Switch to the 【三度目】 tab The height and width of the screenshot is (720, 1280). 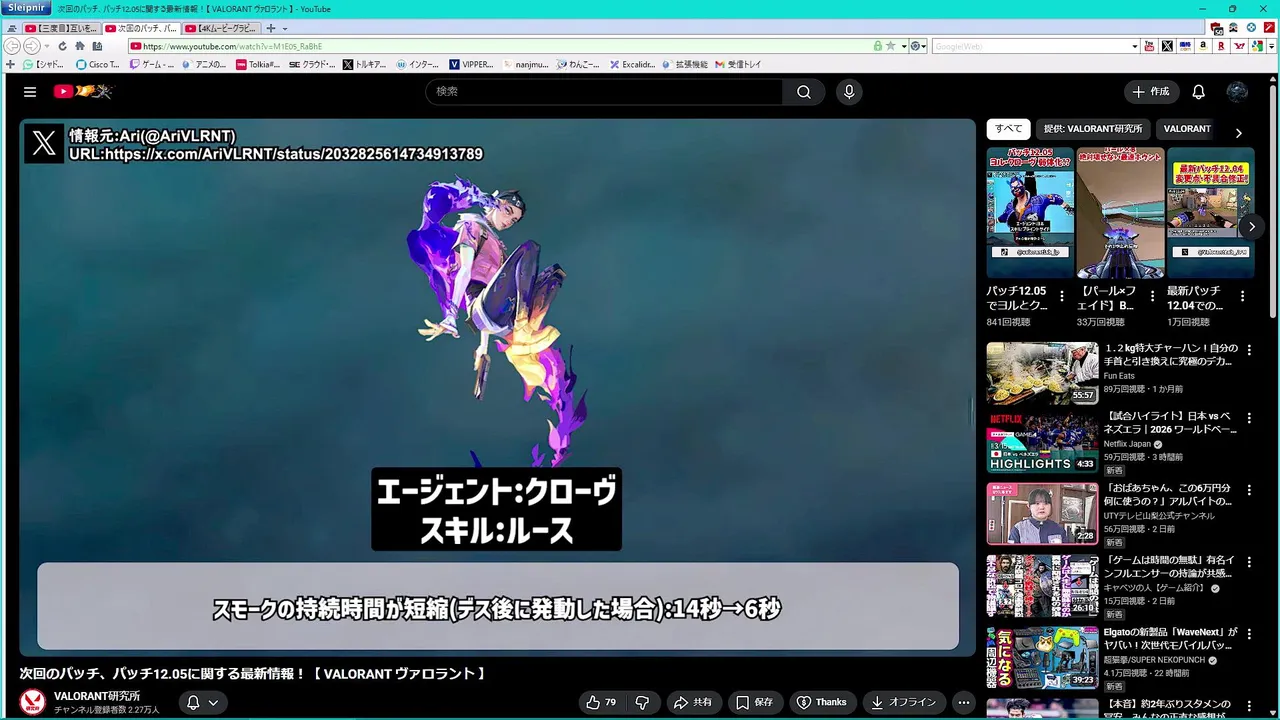60,28
